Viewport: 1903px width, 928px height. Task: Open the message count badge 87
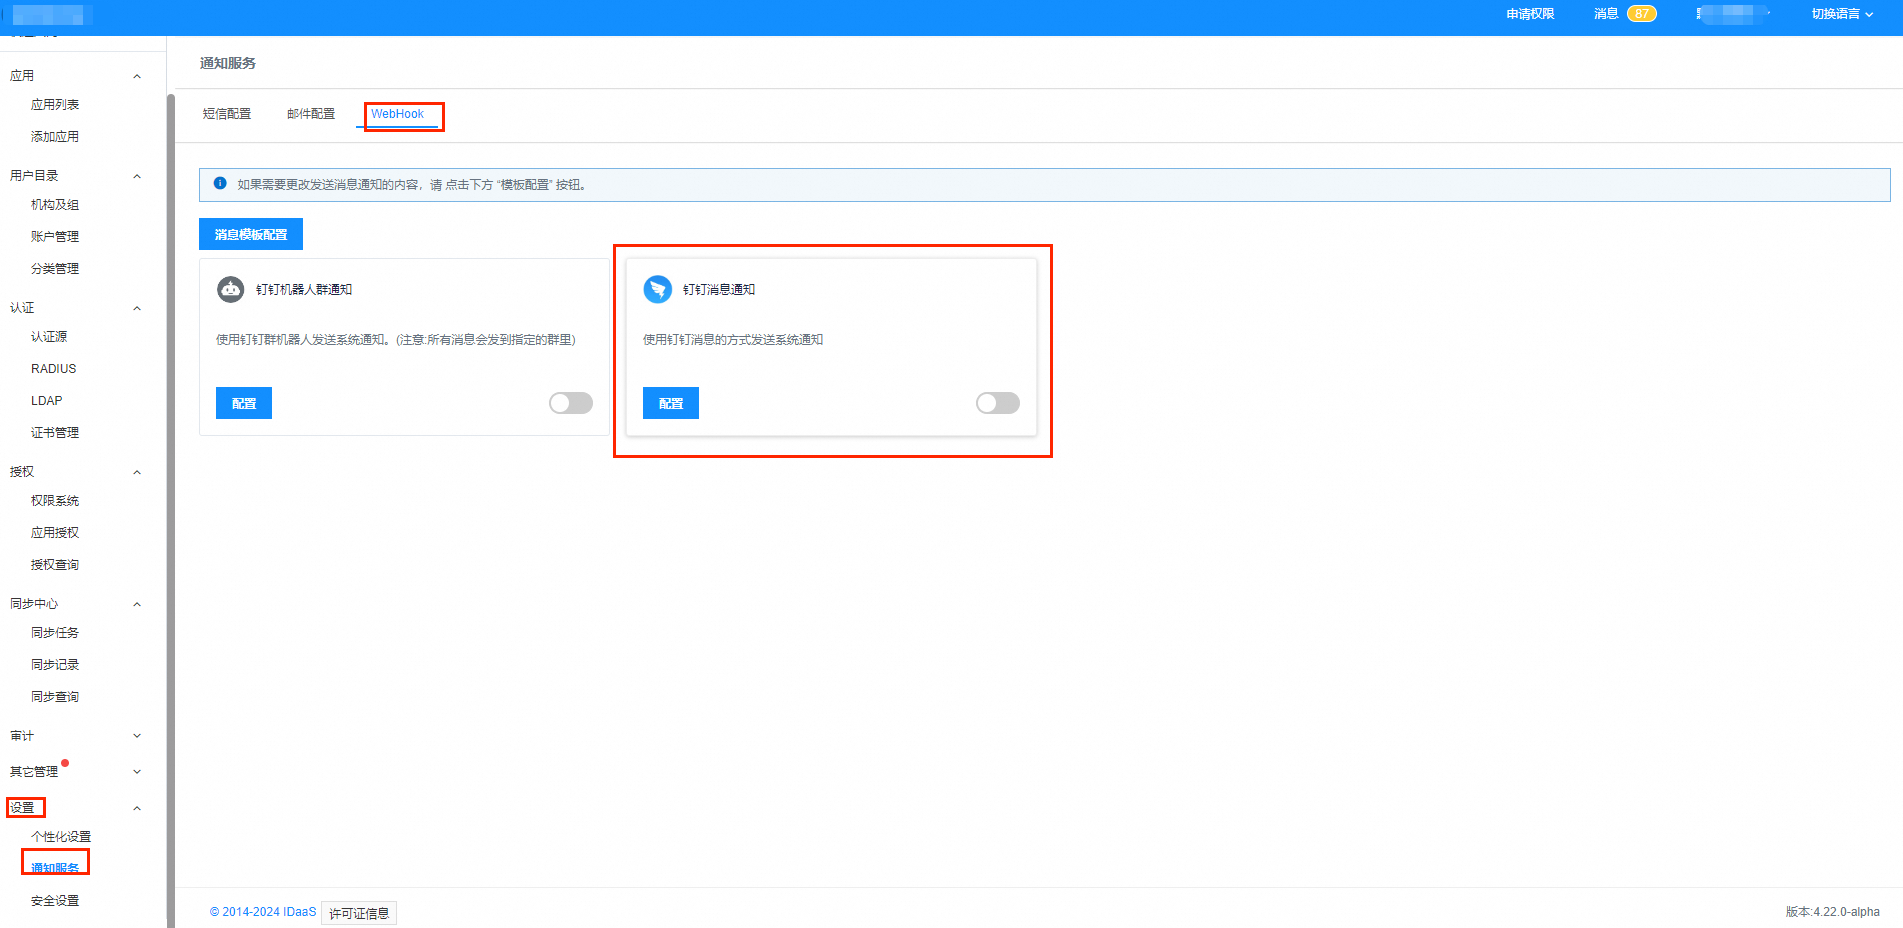point(1641,14)
